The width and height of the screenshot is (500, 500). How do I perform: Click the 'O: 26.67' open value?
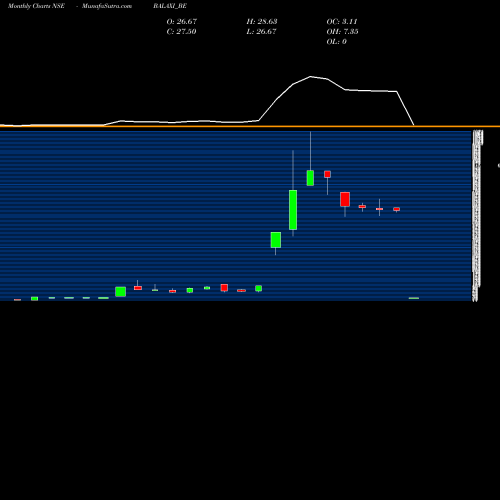182,21
